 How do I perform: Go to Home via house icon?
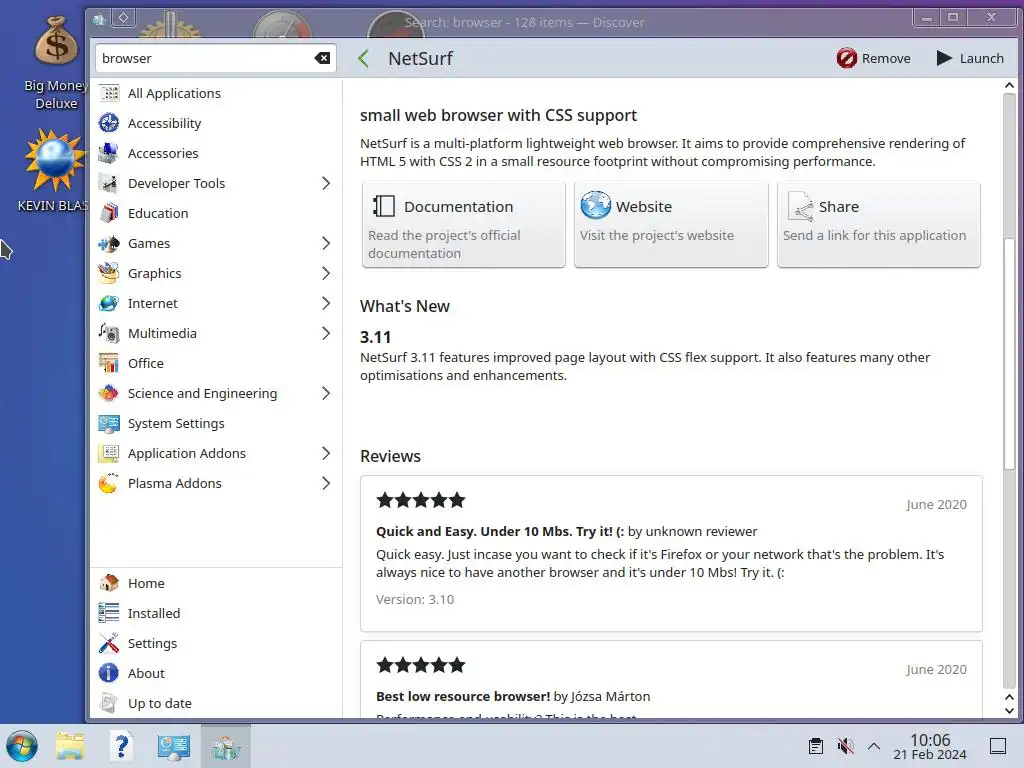tap(108, 583)
